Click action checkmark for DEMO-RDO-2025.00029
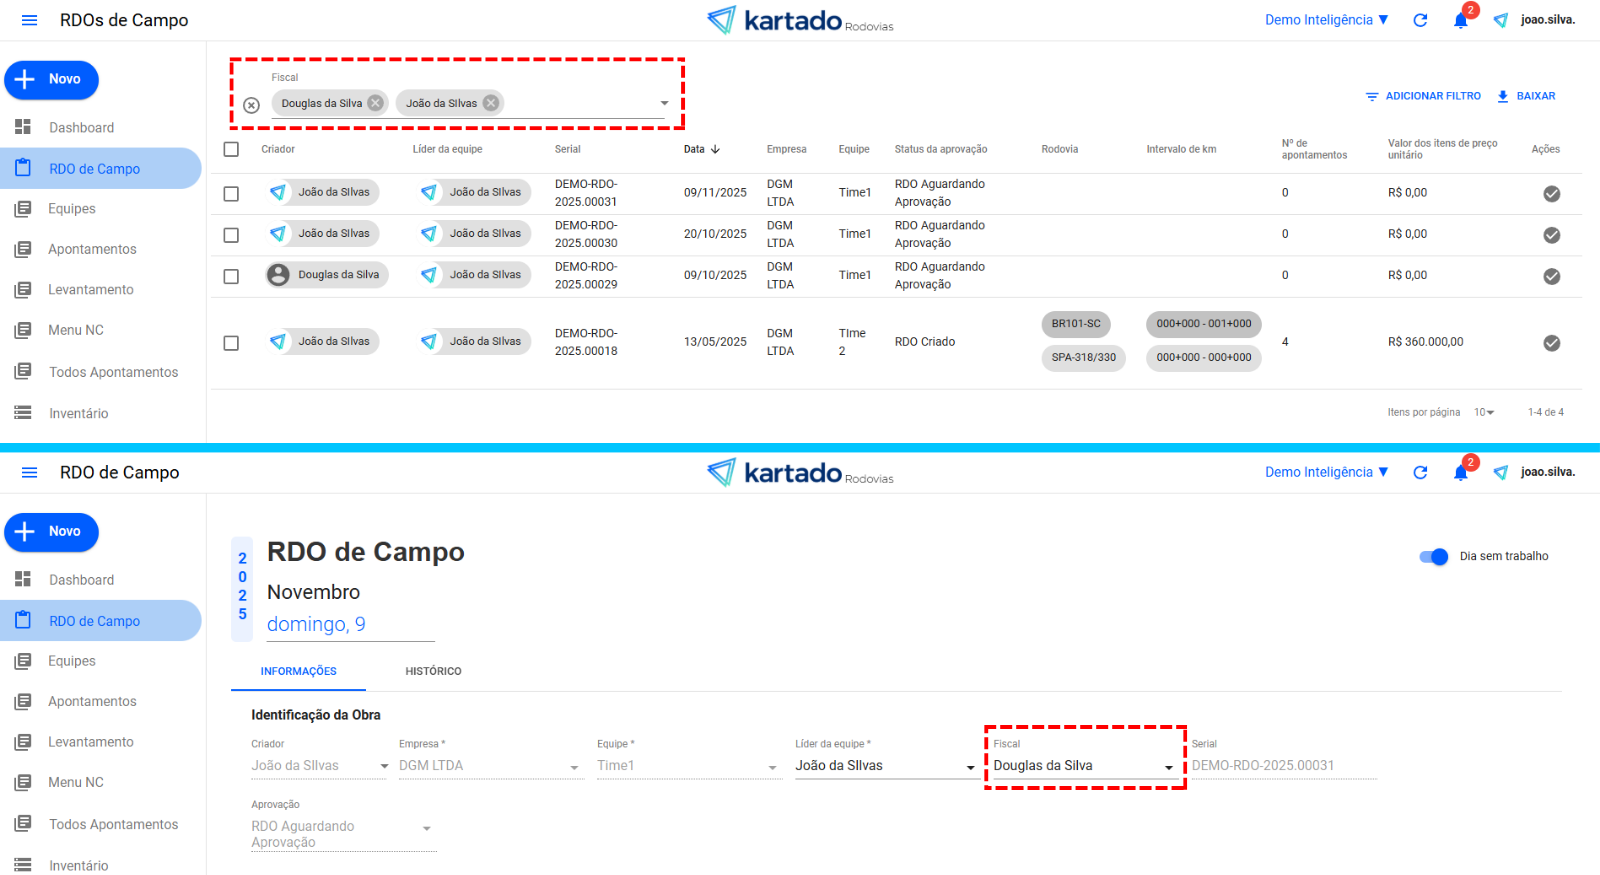The height and width of the screenshot is (875, 1600). point(1551,276)
